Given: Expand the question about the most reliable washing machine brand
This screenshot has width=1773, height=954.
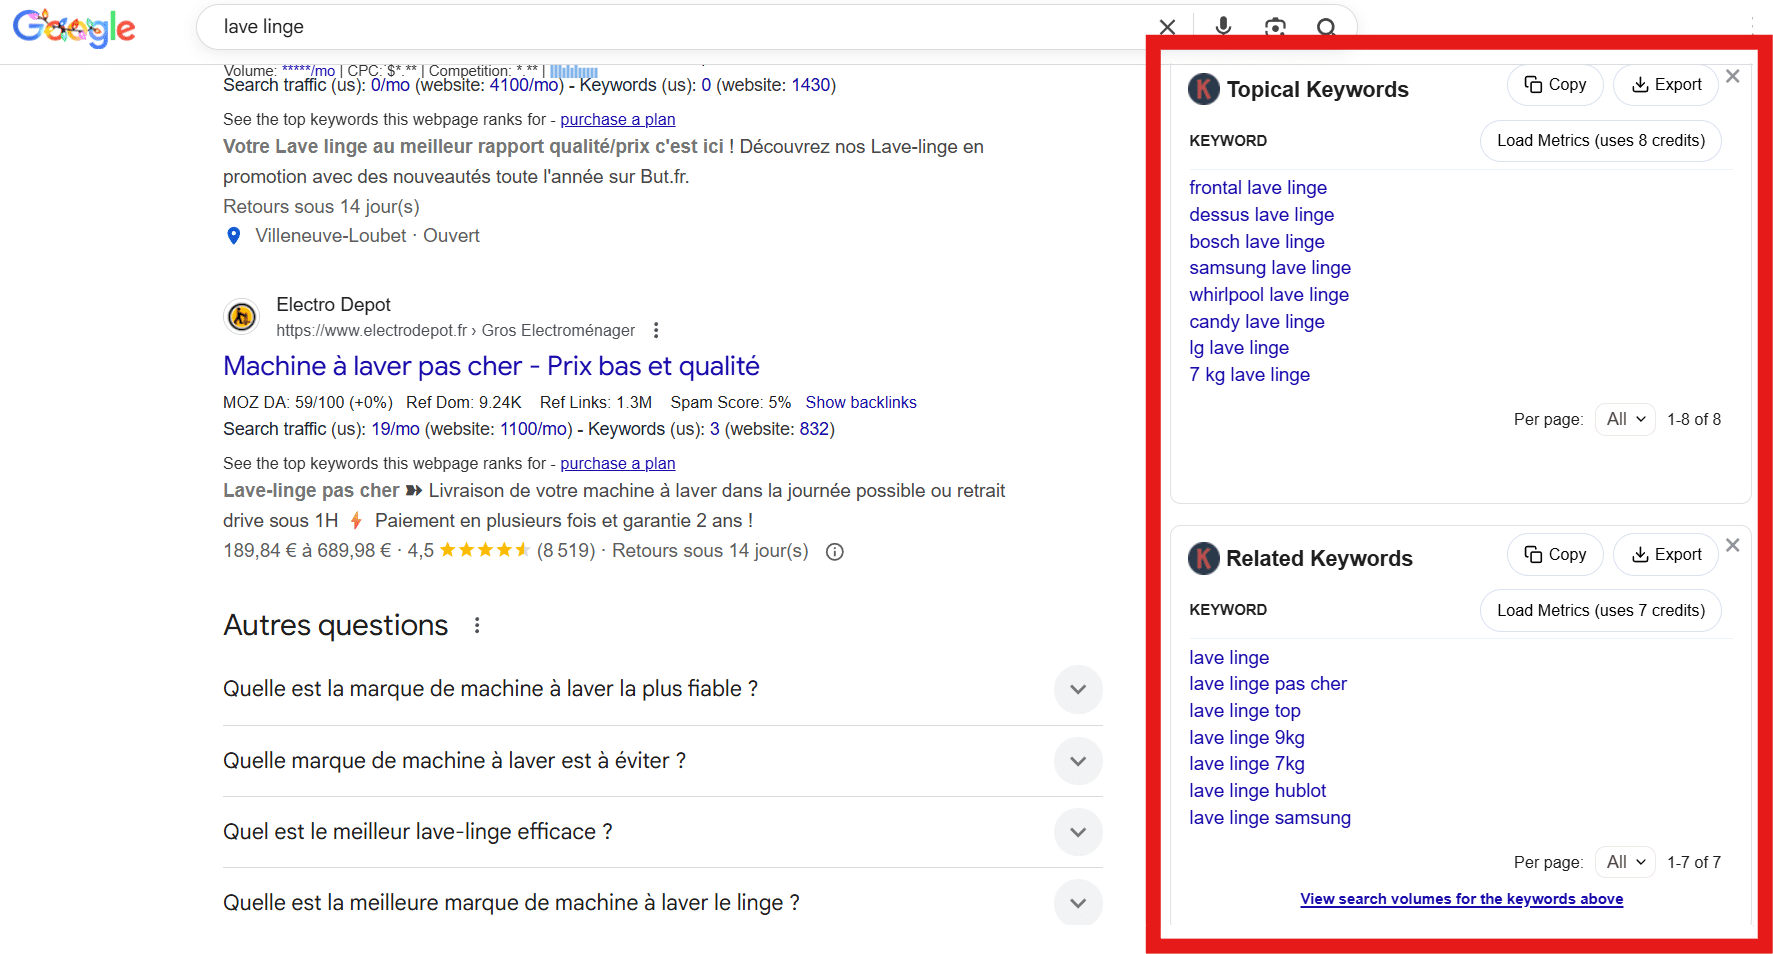Looking at the screenshot, I should (x=1078, y=689).
